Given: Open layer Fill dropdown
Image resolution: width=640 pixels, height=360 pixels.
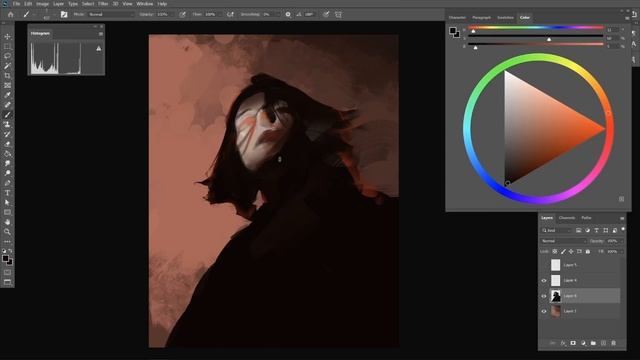Looking at the screenshot, I should (621, 252).
